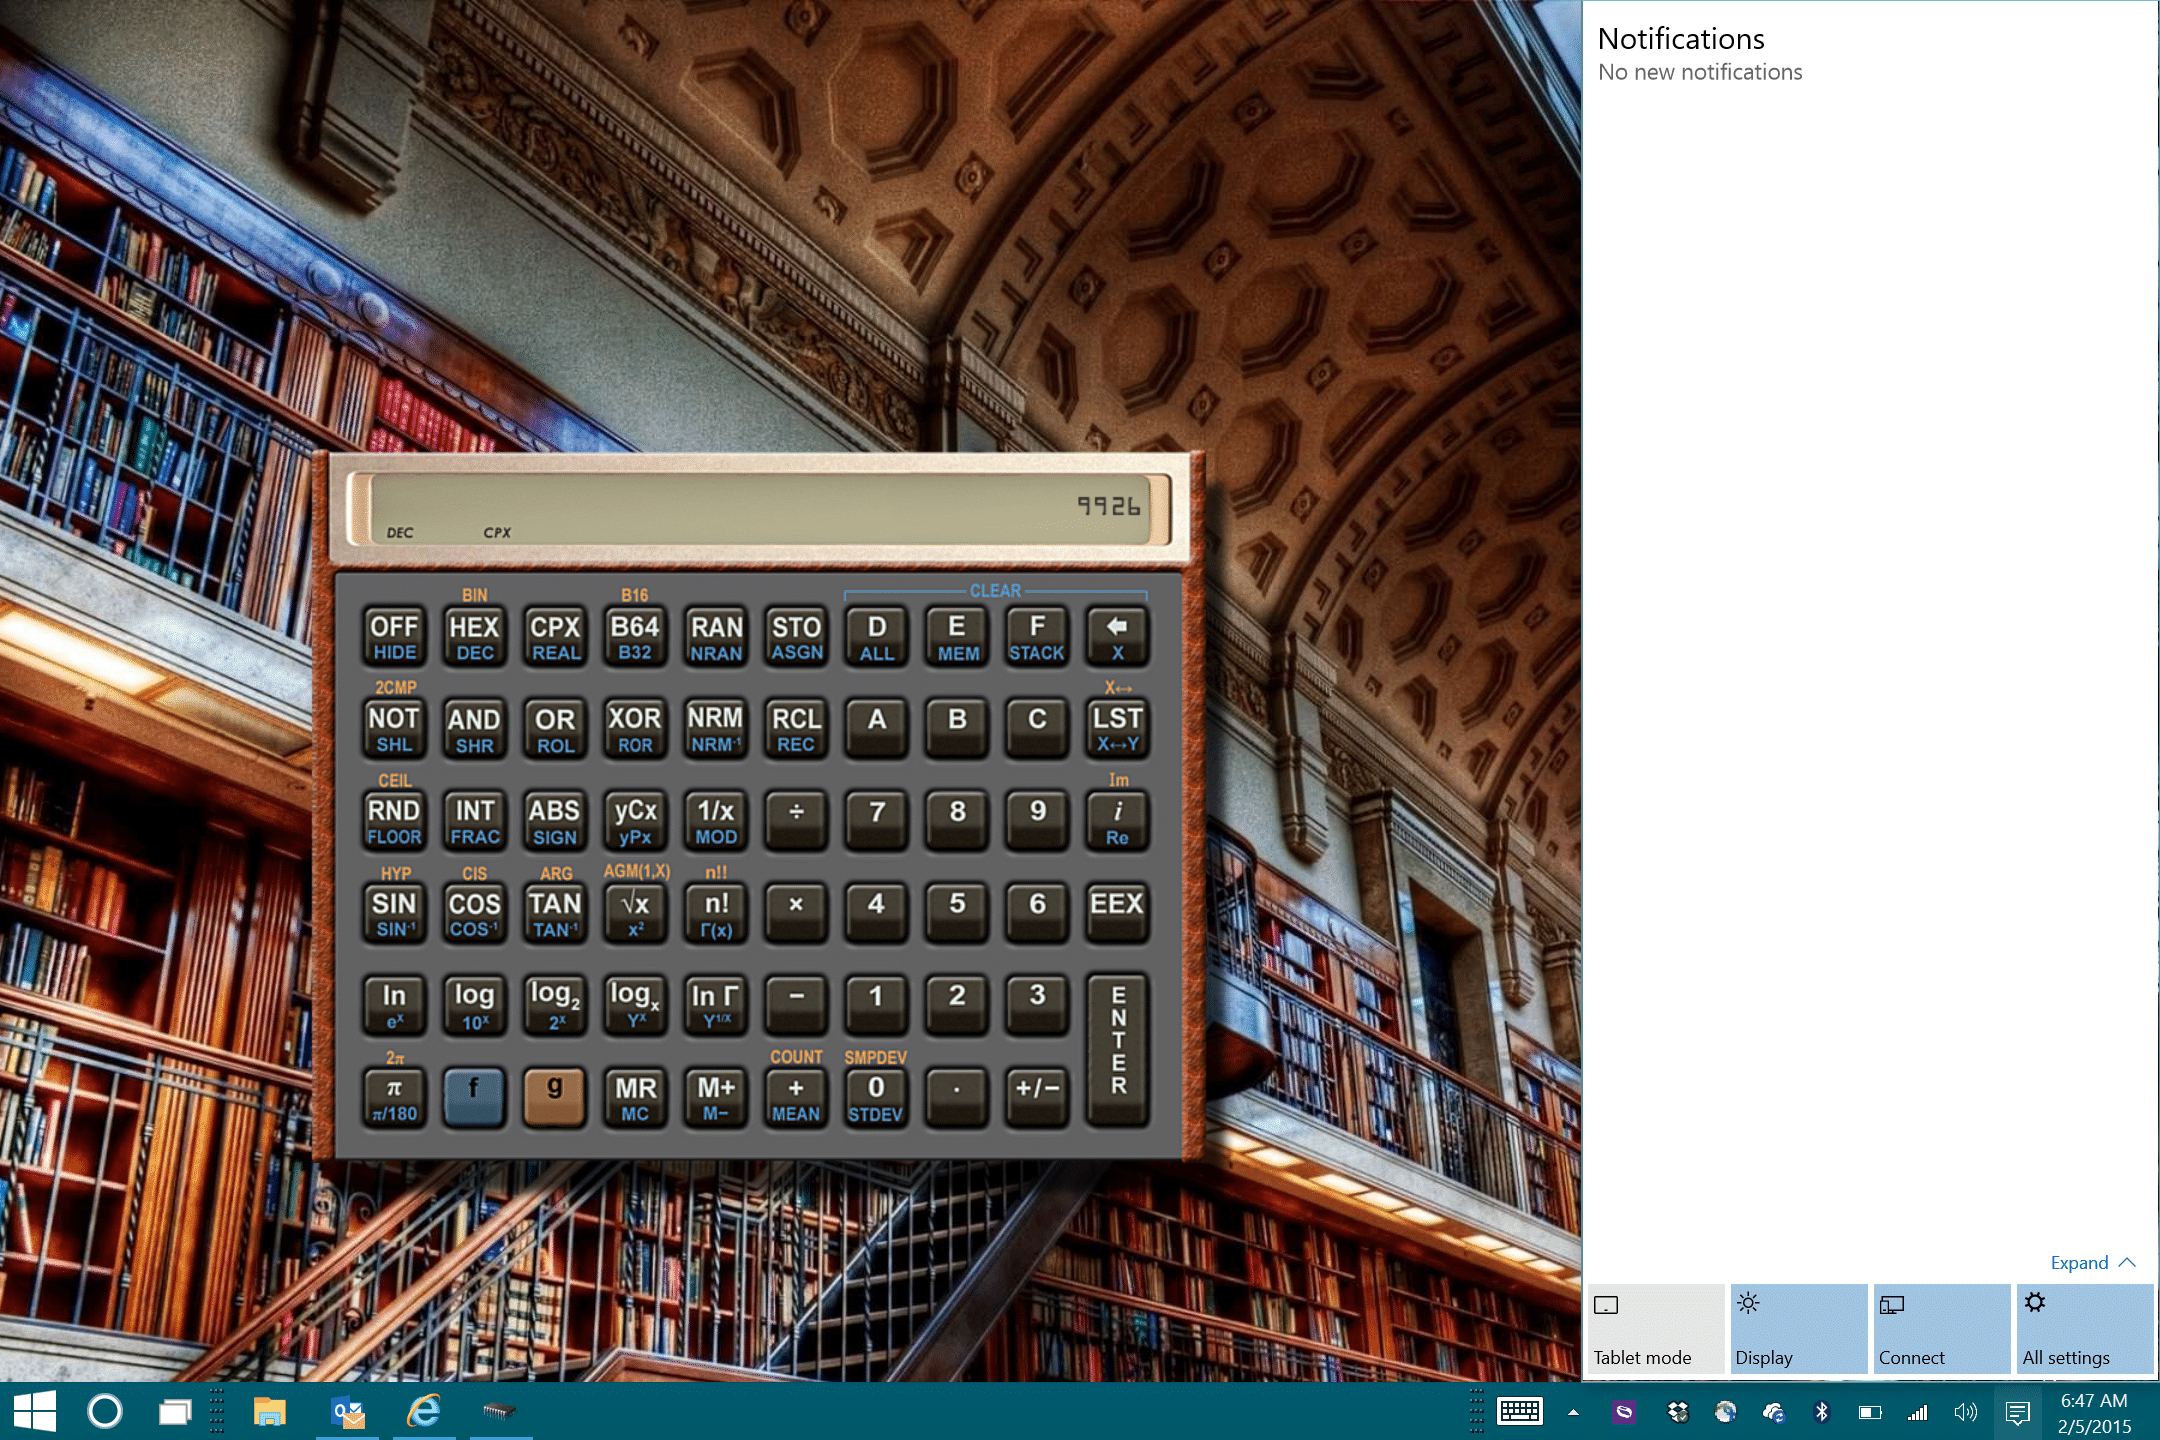Click the INT/FRAC key

click(x=474, y=822)
